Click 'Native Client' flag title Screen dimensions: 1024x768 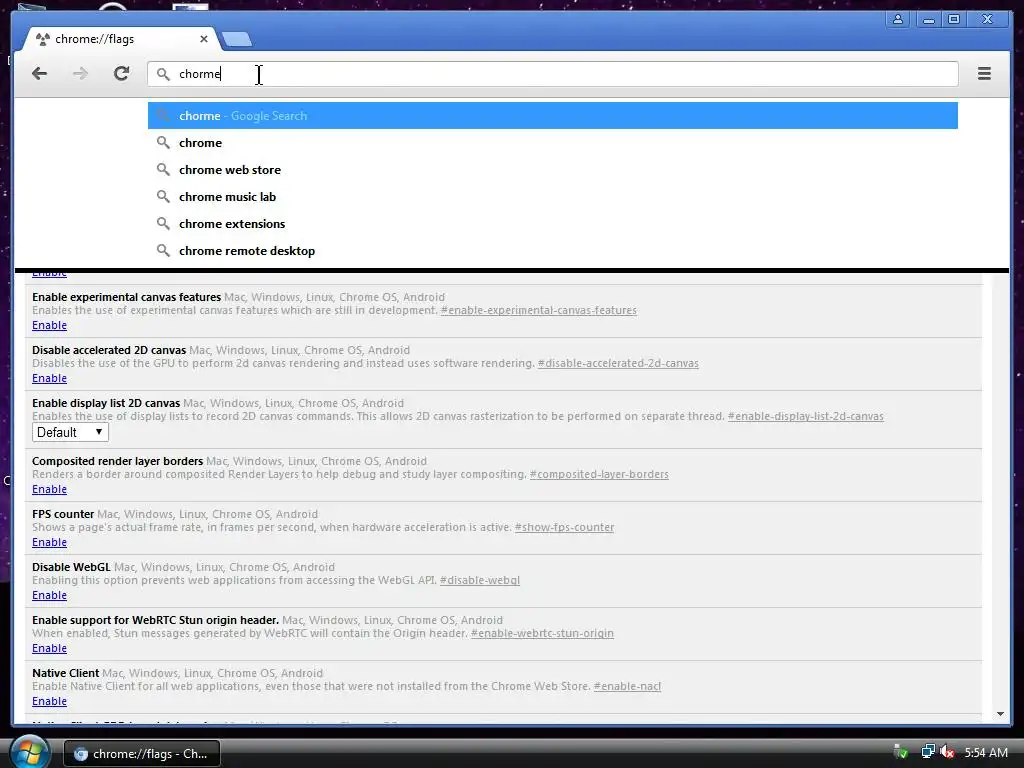point(65,673)
